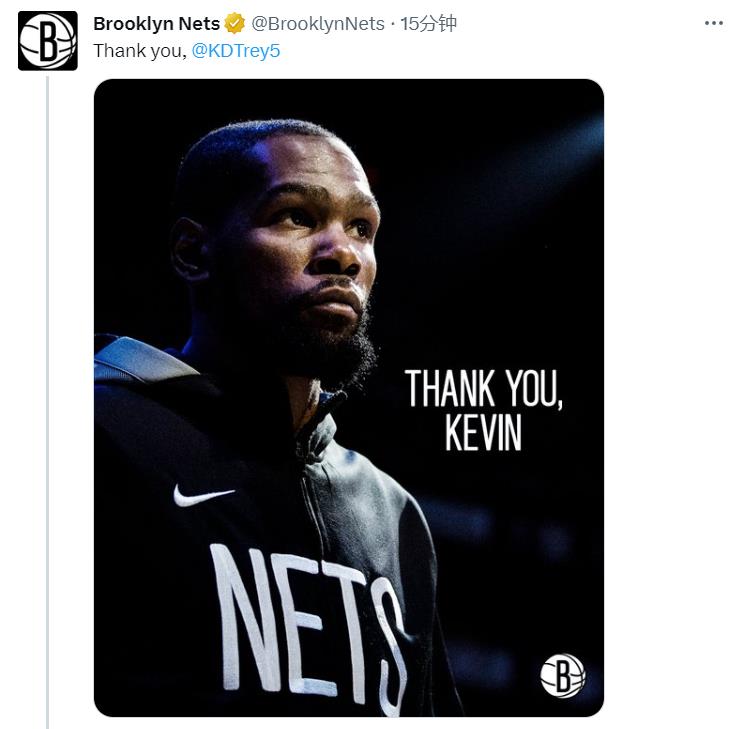
Task: Click the large NETS lettering on hoodie
Action: 305,620
